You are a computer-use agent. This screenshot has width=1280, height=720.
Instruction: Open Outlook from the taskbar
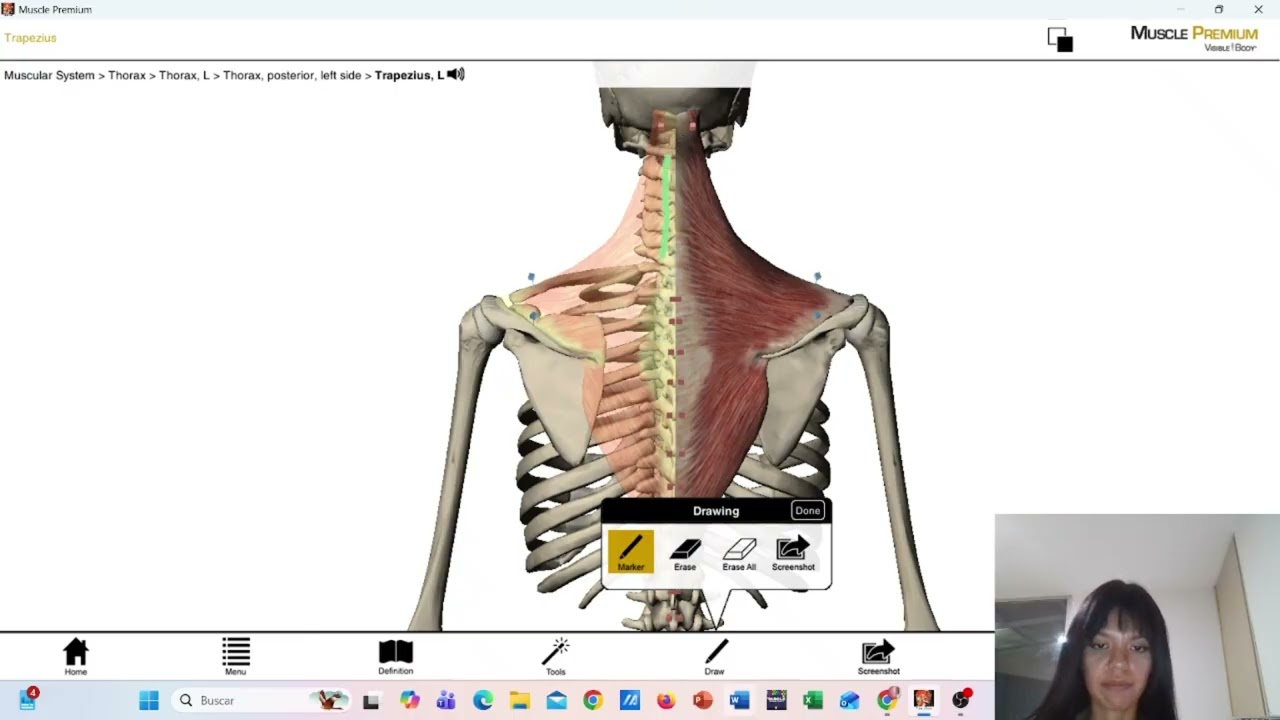849,701
